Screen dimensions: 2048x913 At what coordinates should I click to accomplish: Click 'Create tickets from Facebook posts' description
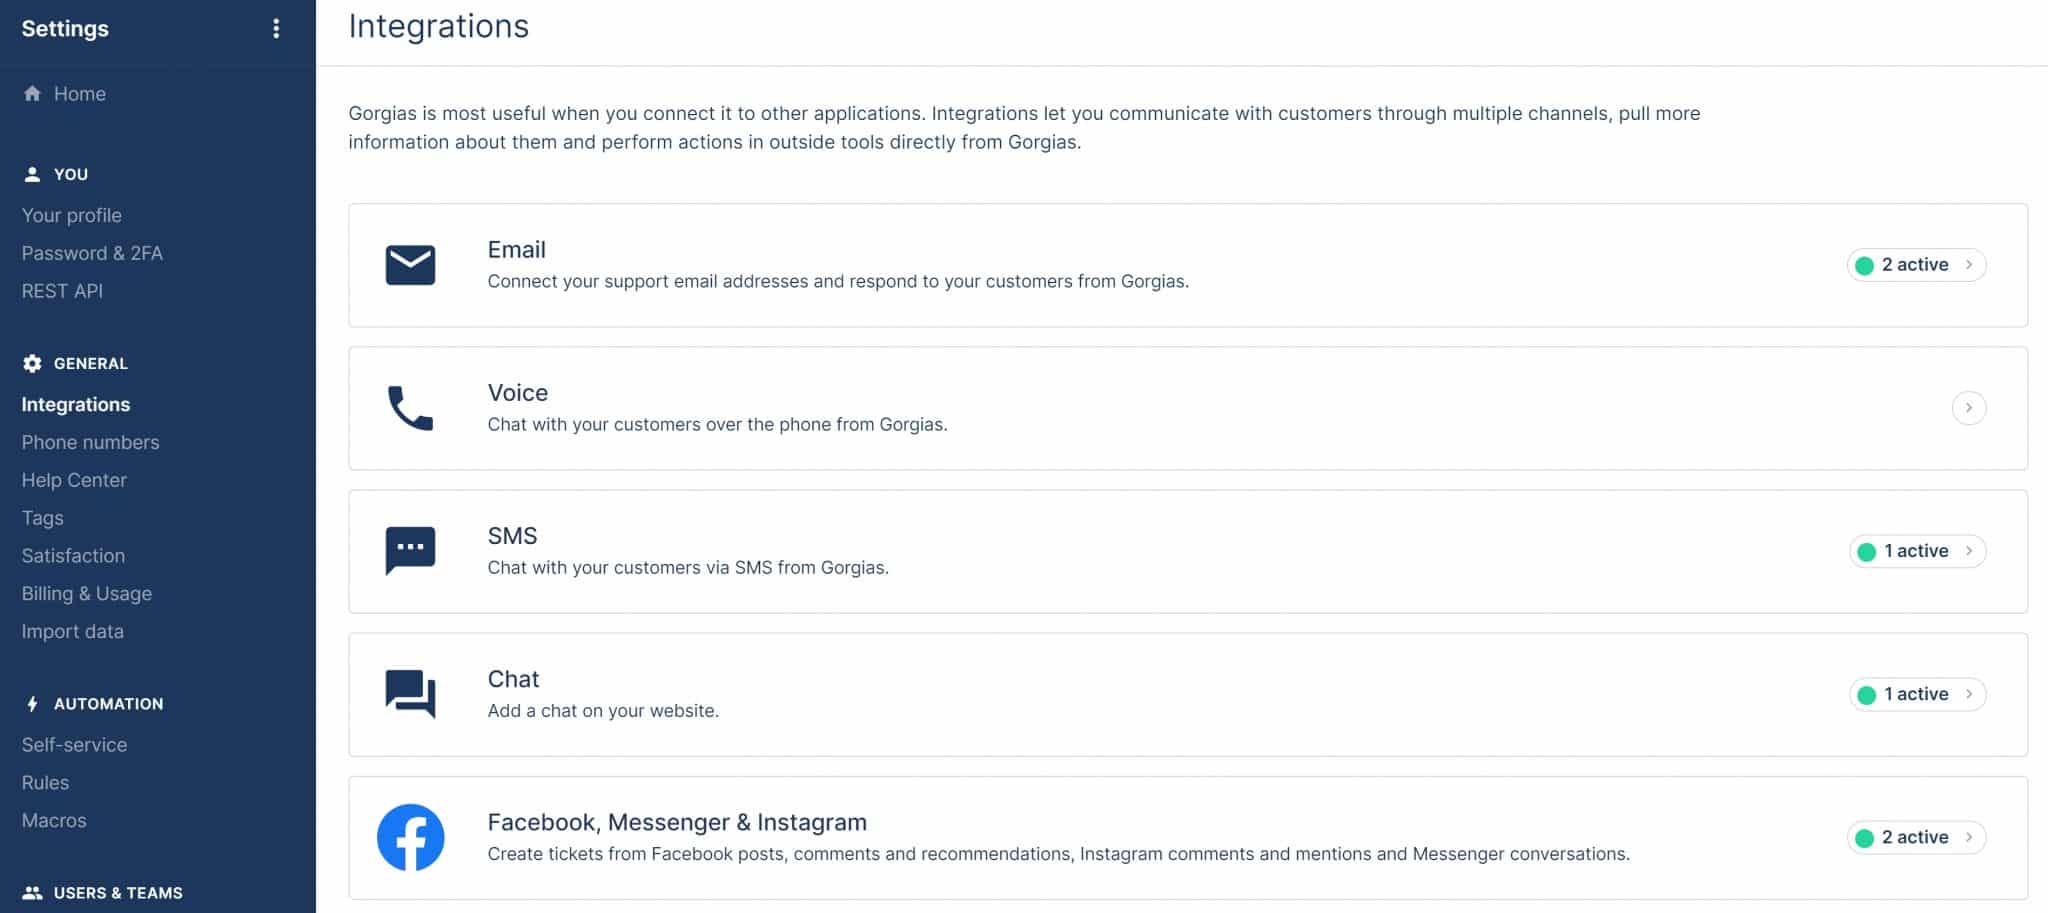(1058, 854)
